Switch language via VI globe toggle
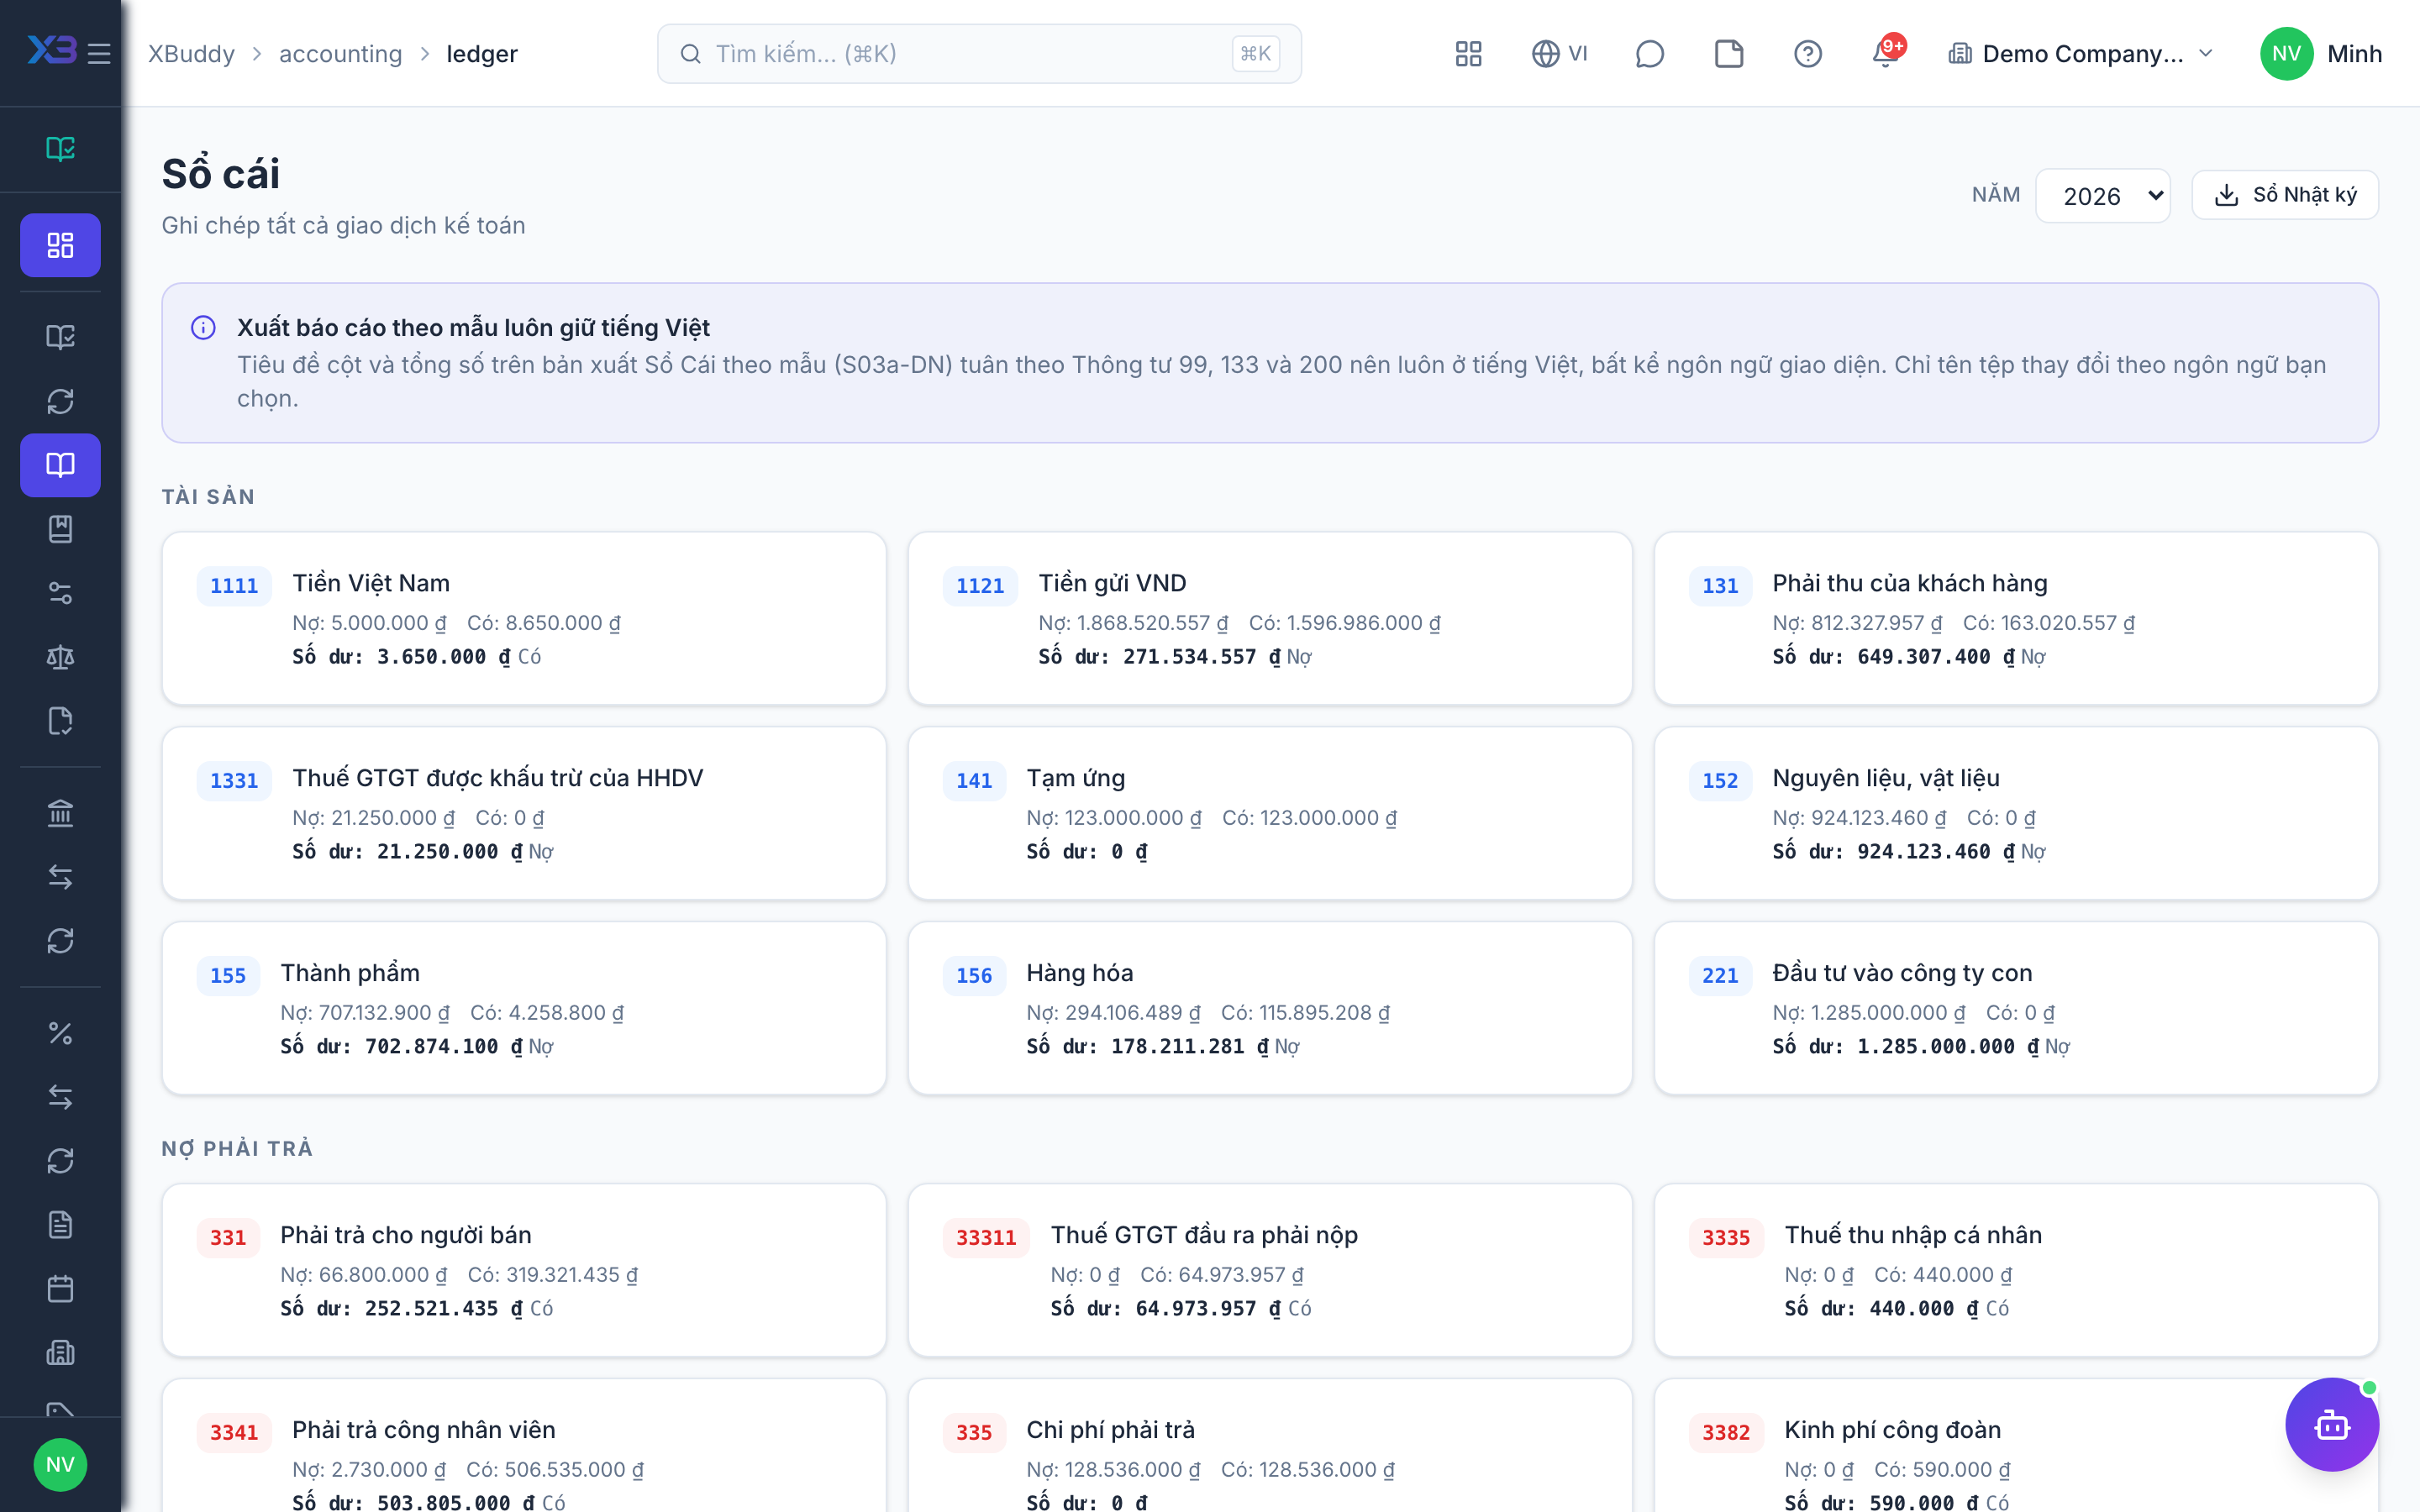 [1559, 53]
